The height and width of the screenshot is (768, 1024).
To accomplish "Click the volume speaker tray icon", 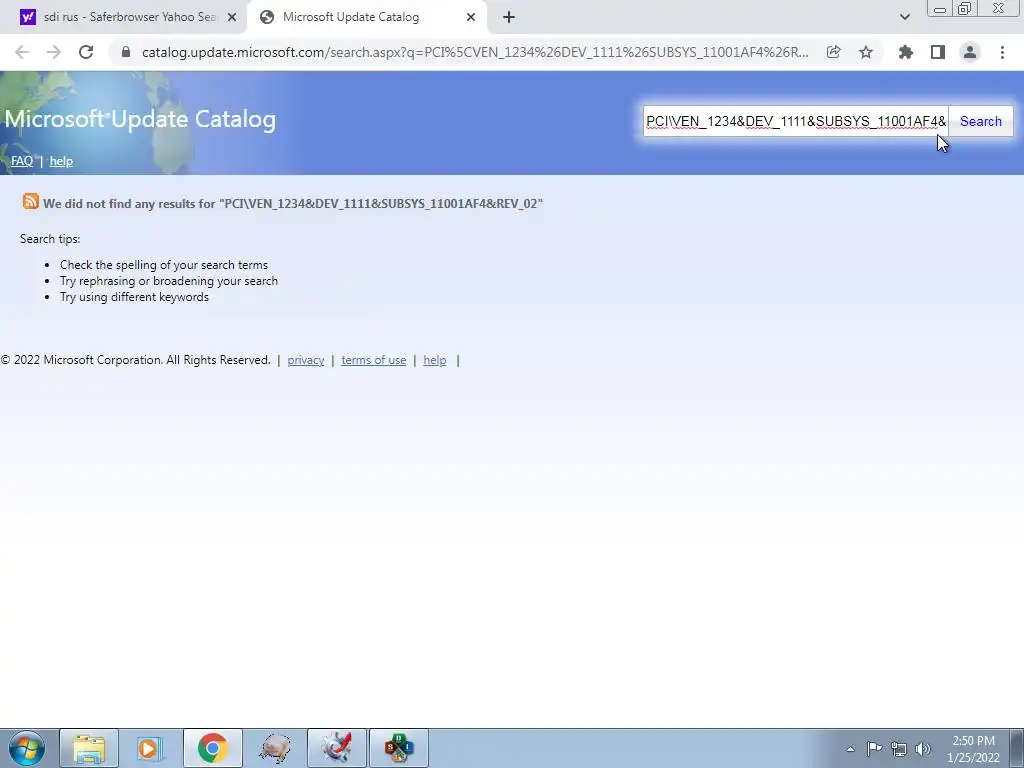I will 923,749.
